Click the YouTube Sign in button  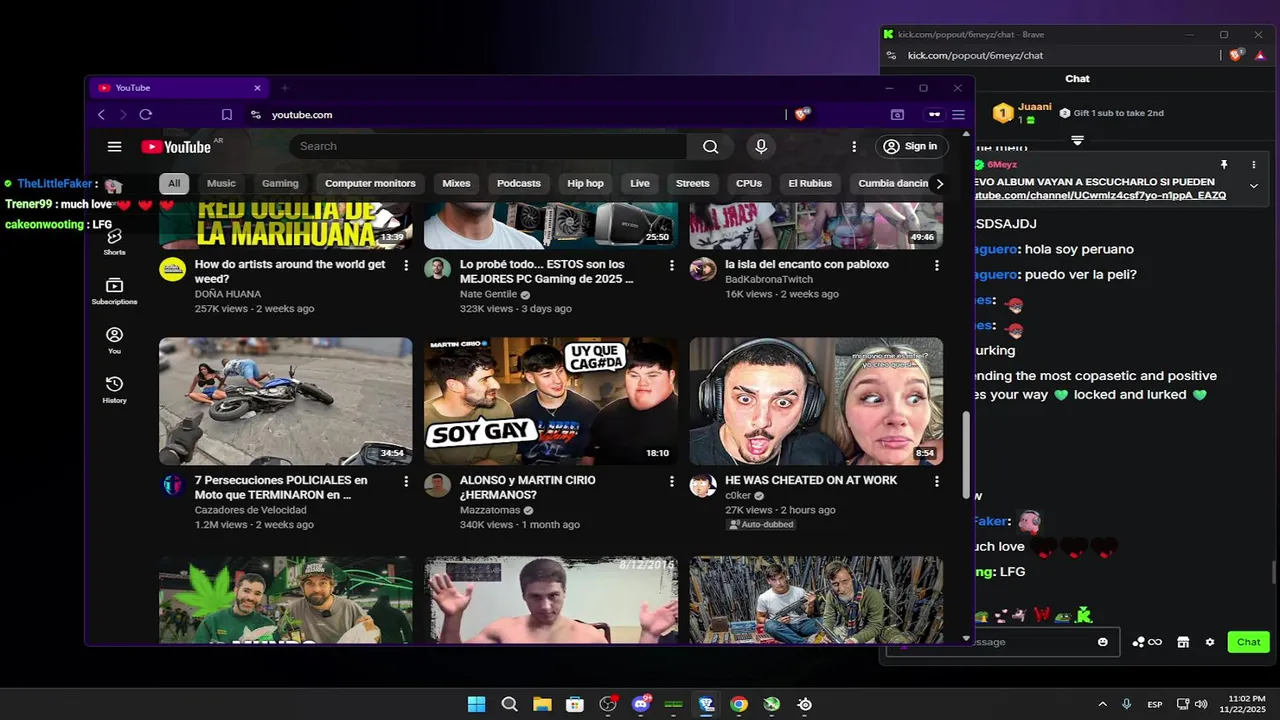click(x=911, y=146)
